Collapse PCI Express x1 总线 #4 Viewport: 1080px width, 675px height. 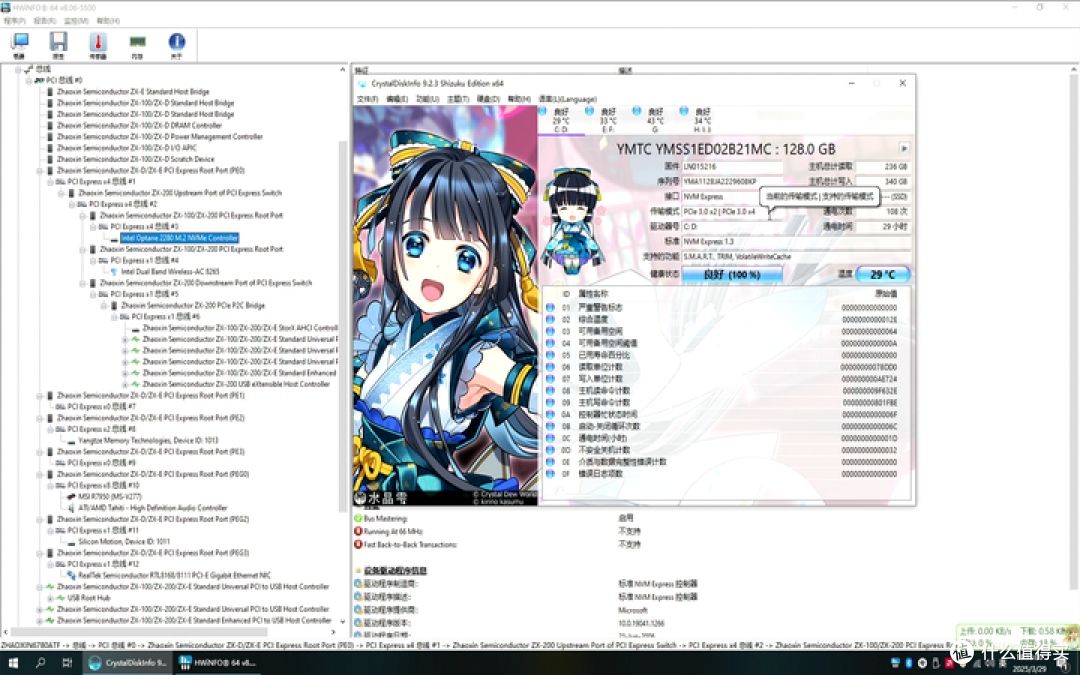(93, 260)
